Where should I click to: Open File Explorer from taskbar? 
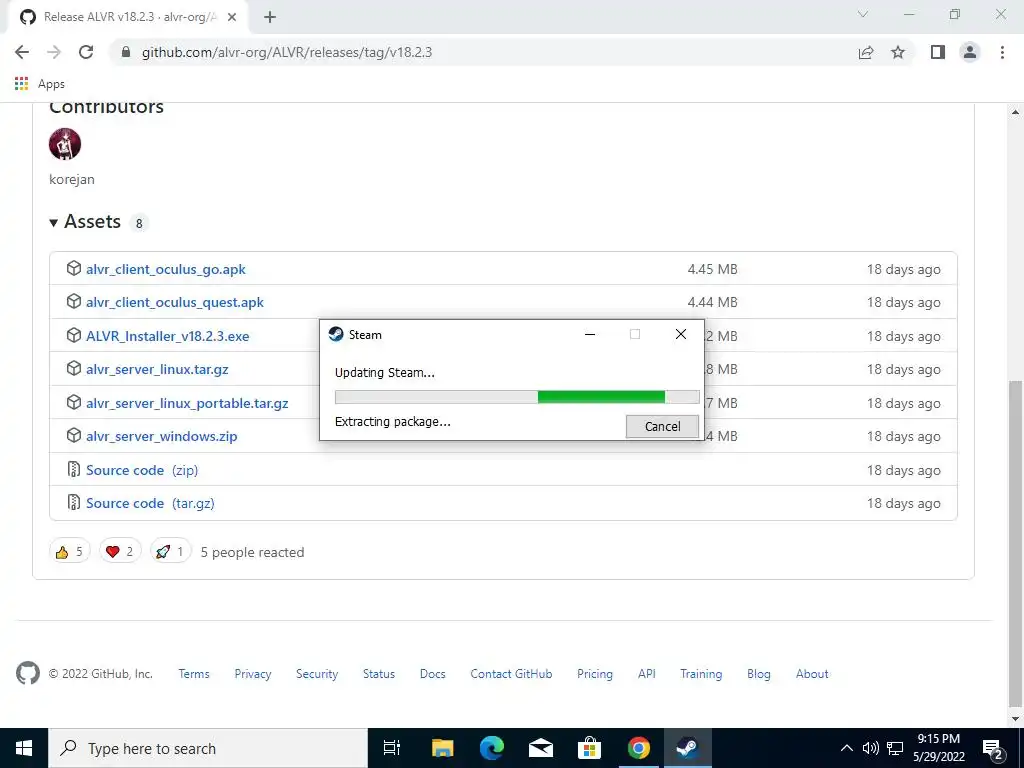click(x=442, y=748)
